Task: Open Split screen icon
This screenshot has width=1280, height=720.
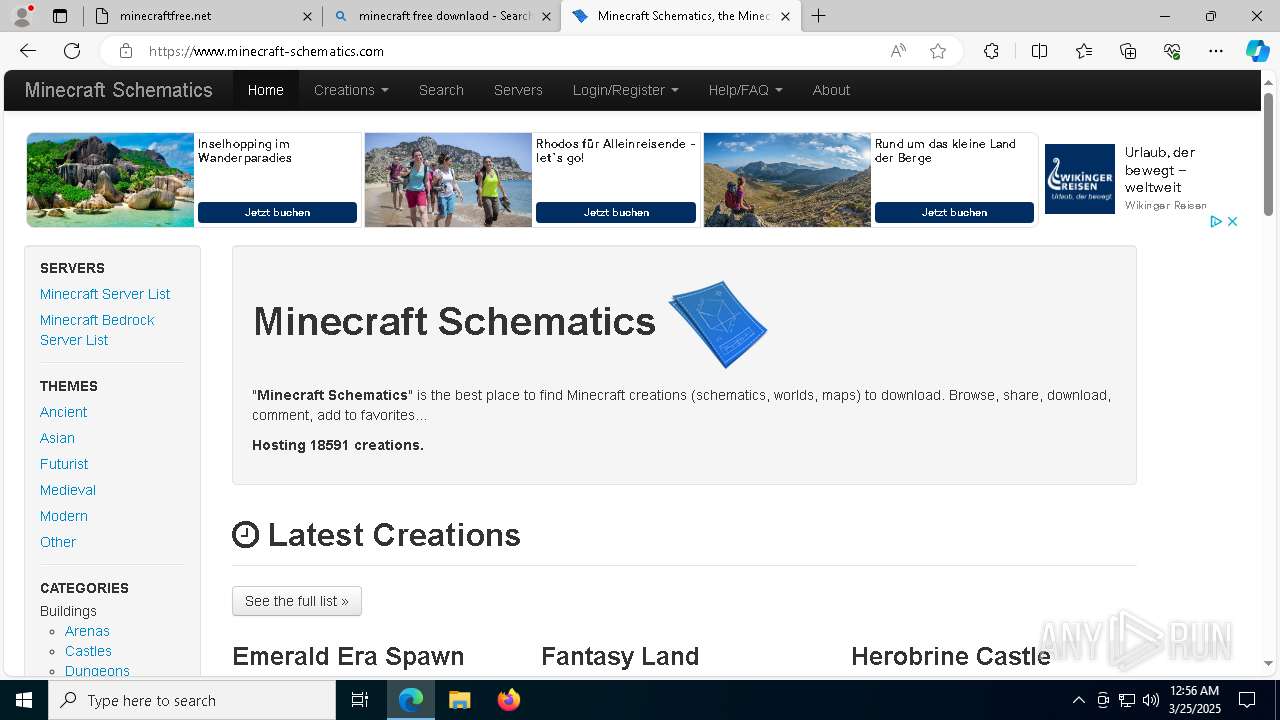Action: click(1039, 51)
